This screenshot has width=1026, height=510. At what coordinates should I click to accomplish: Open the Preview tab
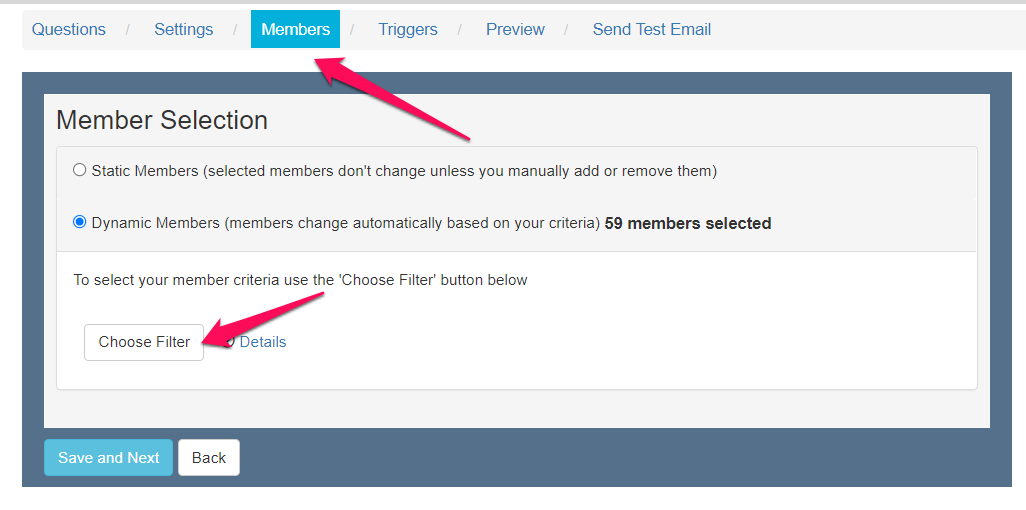click(x=515, y=29)
